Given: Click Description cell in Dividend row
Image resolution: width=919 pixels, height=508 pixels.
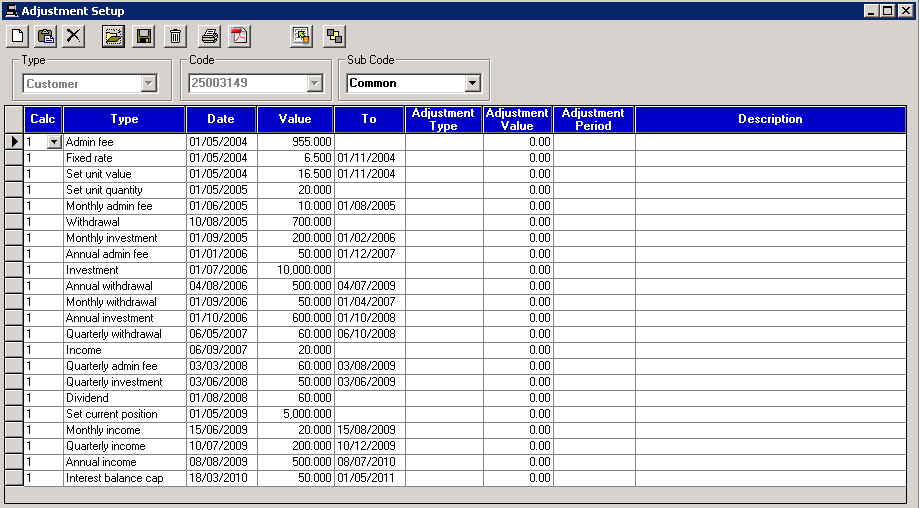Looking at the screenshot, I should (771, 398).
